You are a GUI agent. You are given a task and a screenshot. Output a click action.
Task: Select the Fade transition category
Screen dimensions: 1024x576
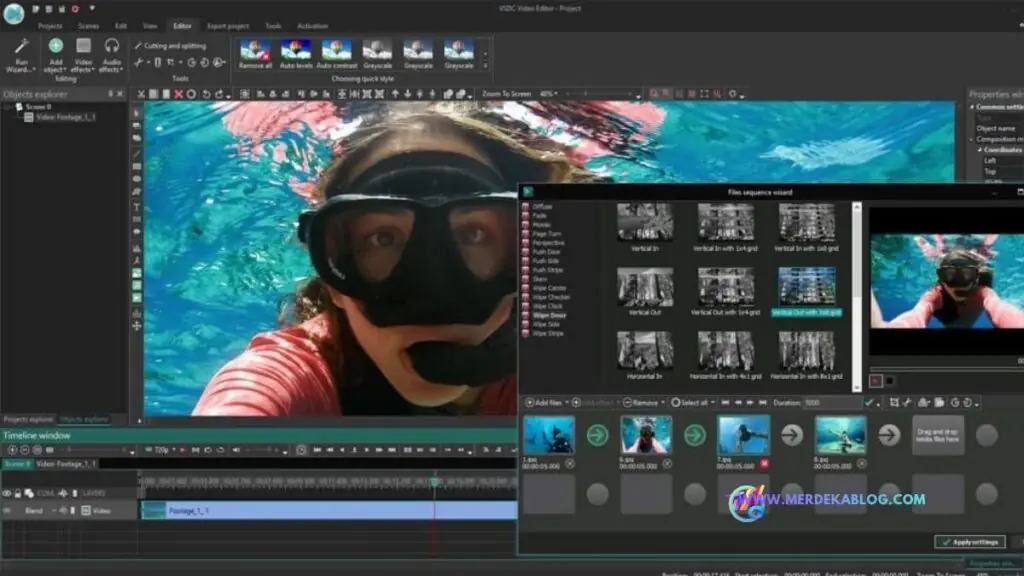pos(539,216)
